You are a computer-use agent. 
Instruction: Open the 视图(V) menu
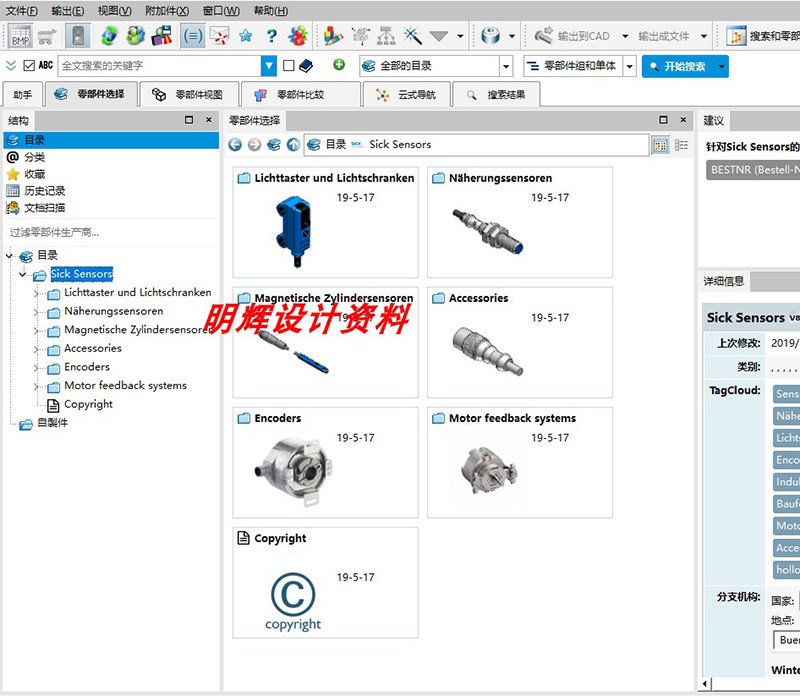click(x=114, y=11)
